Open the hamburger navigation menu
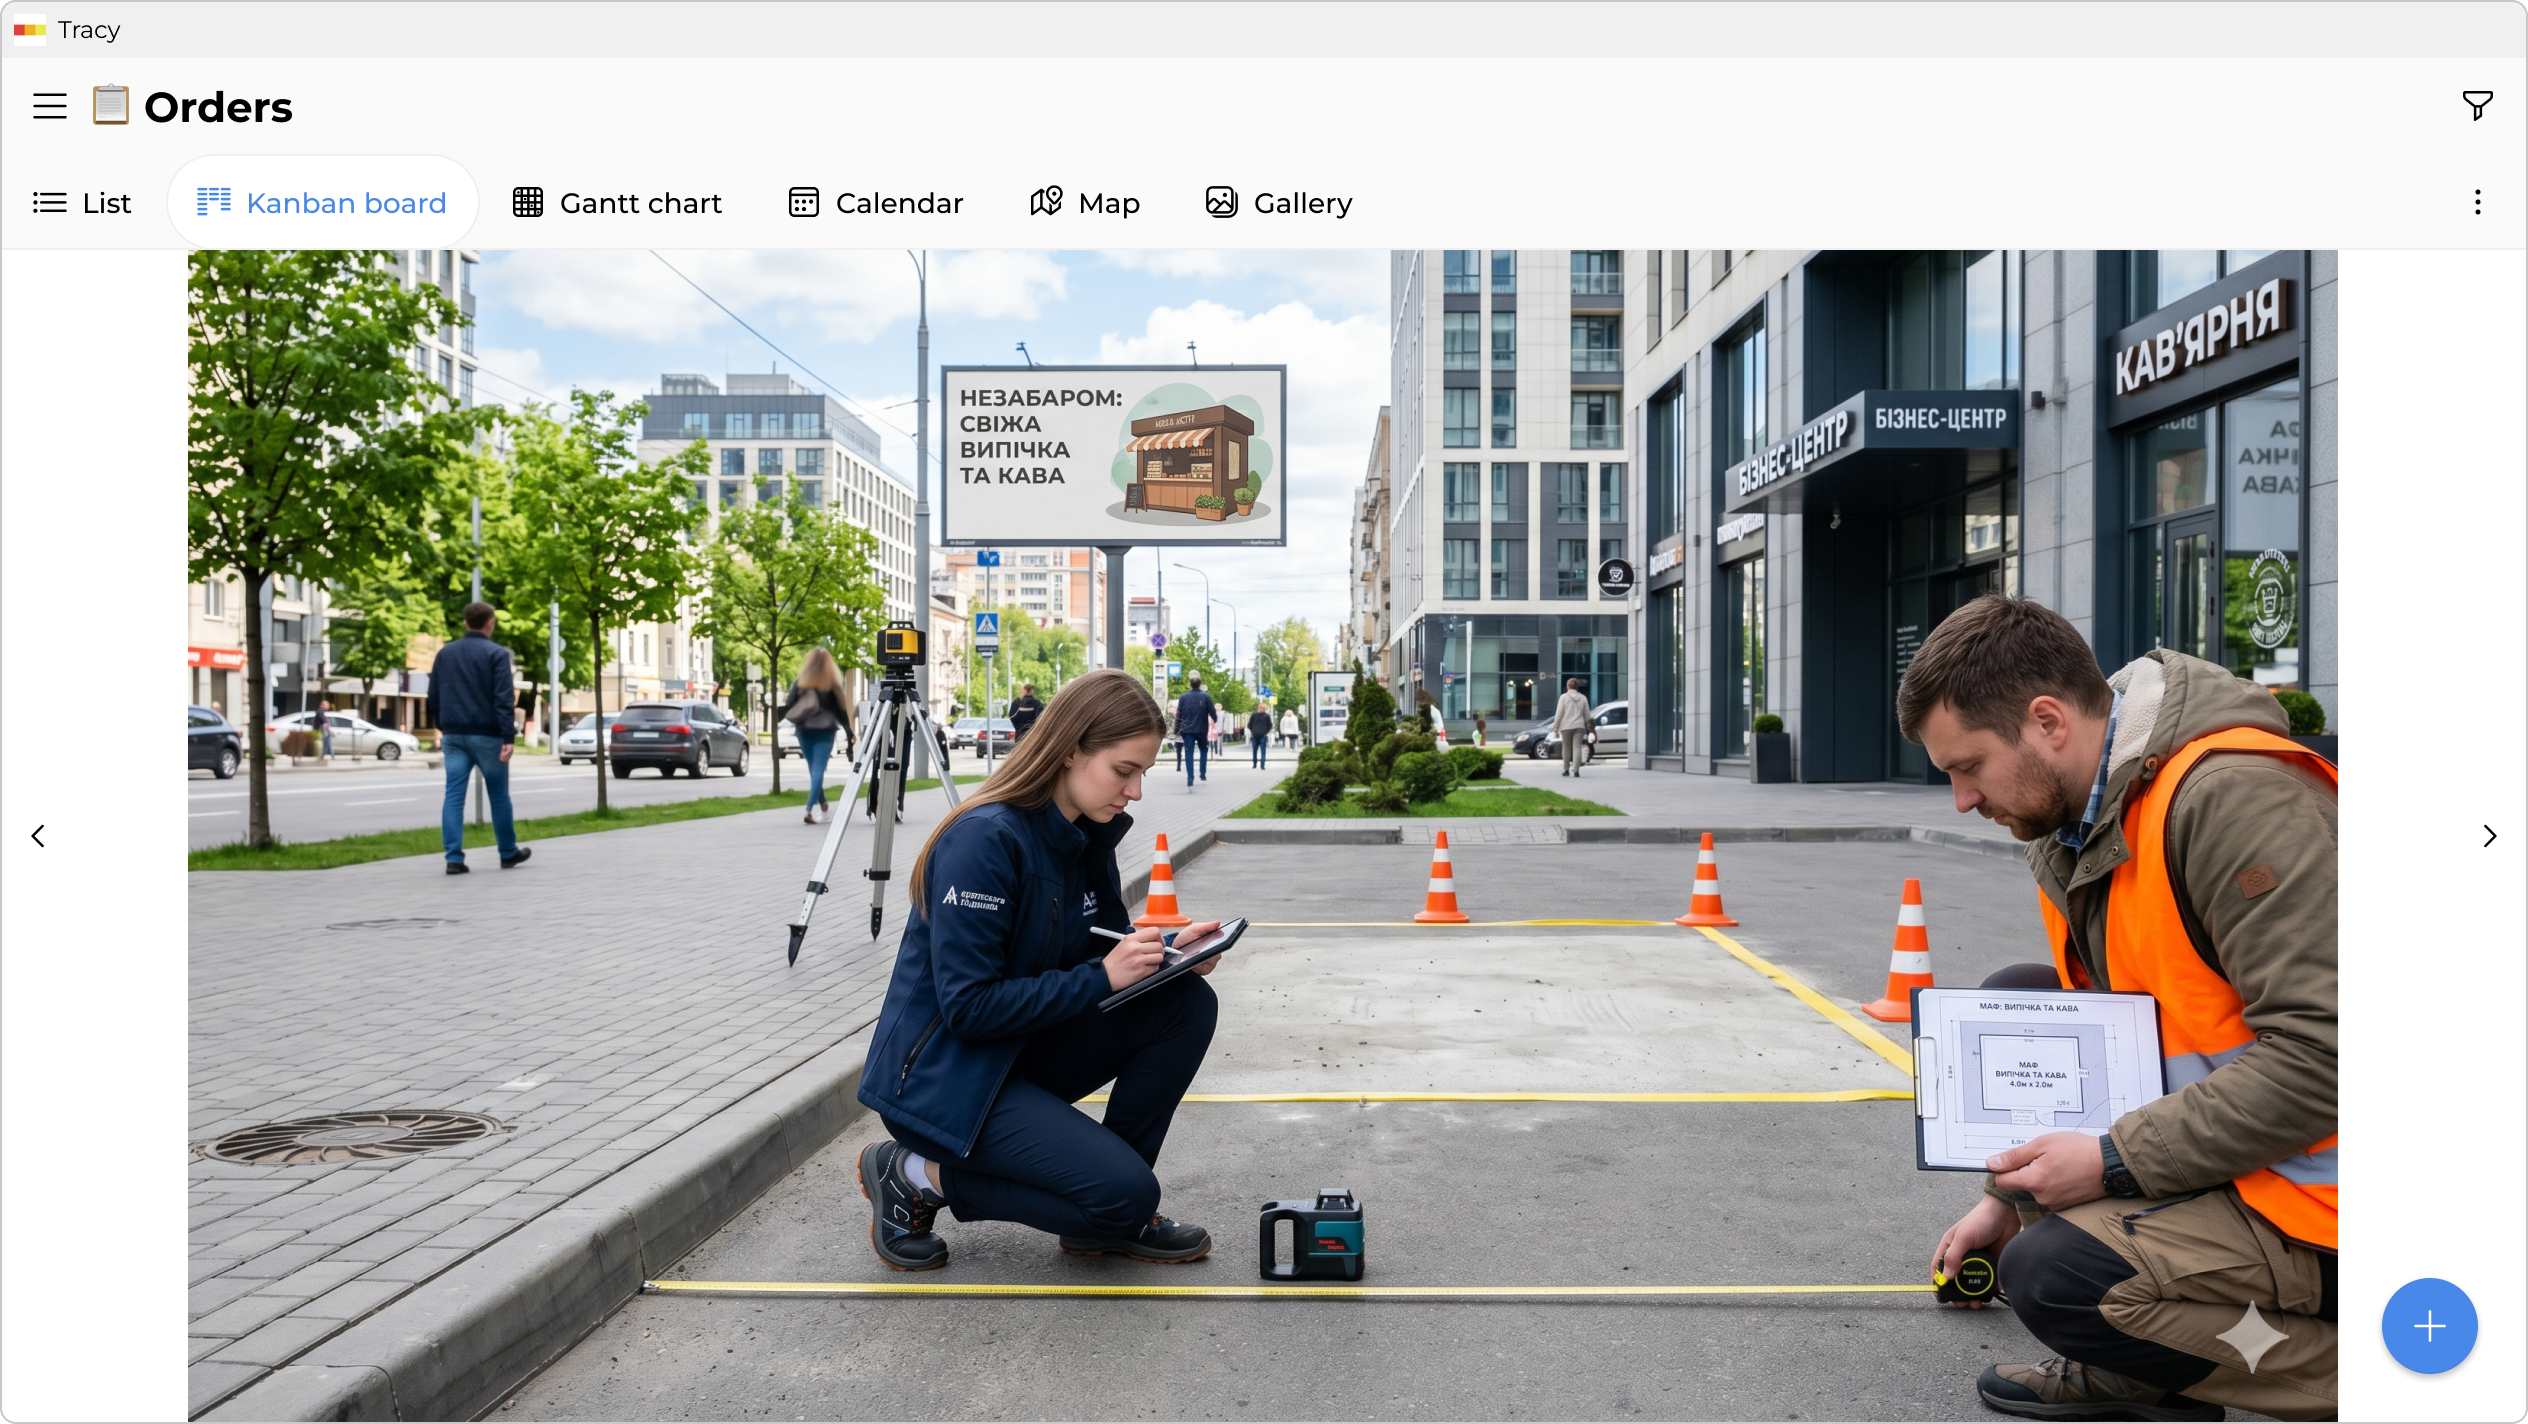Image resolution: width=2528 pixels, height=1424 pixels. (50, 106)
